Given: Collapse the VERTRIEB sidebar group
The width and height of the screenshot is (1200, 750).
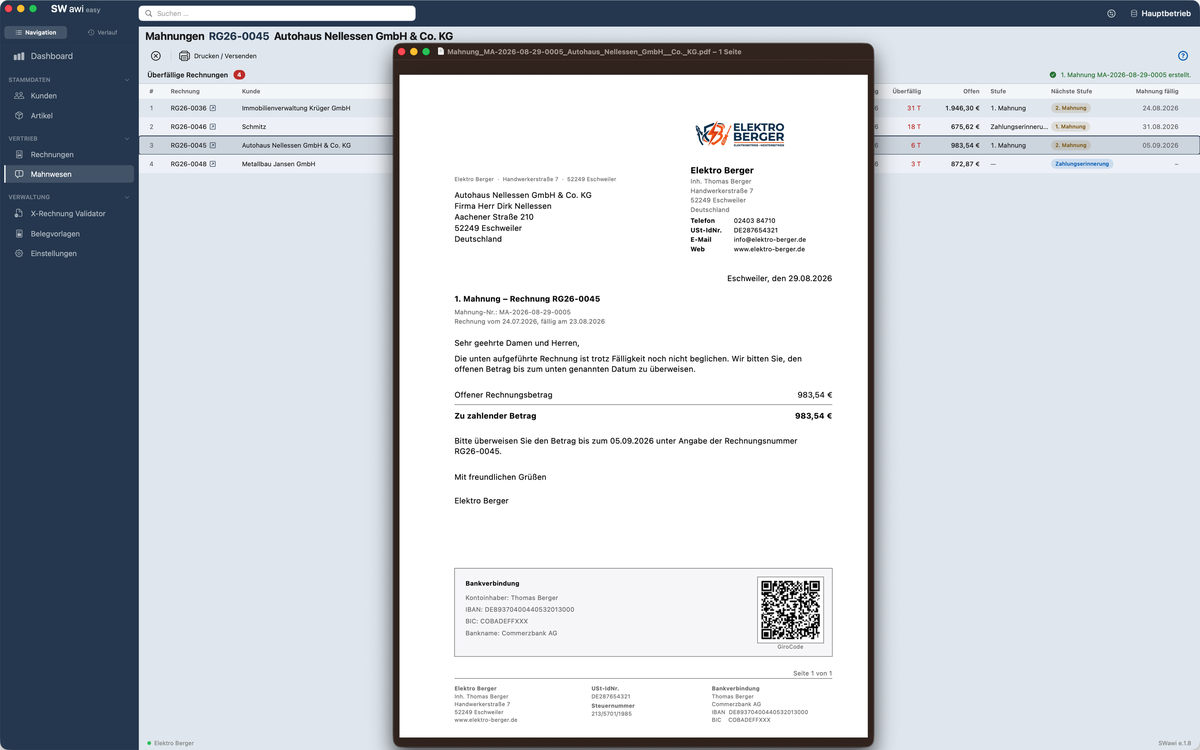Looking at the screenshot, I should click(x=127, y=138).
